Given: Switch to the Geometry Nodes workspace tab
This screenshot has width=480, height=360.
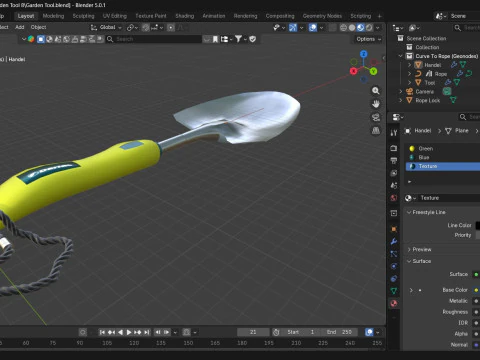Looking at the screenshot, I should point(322,16).
